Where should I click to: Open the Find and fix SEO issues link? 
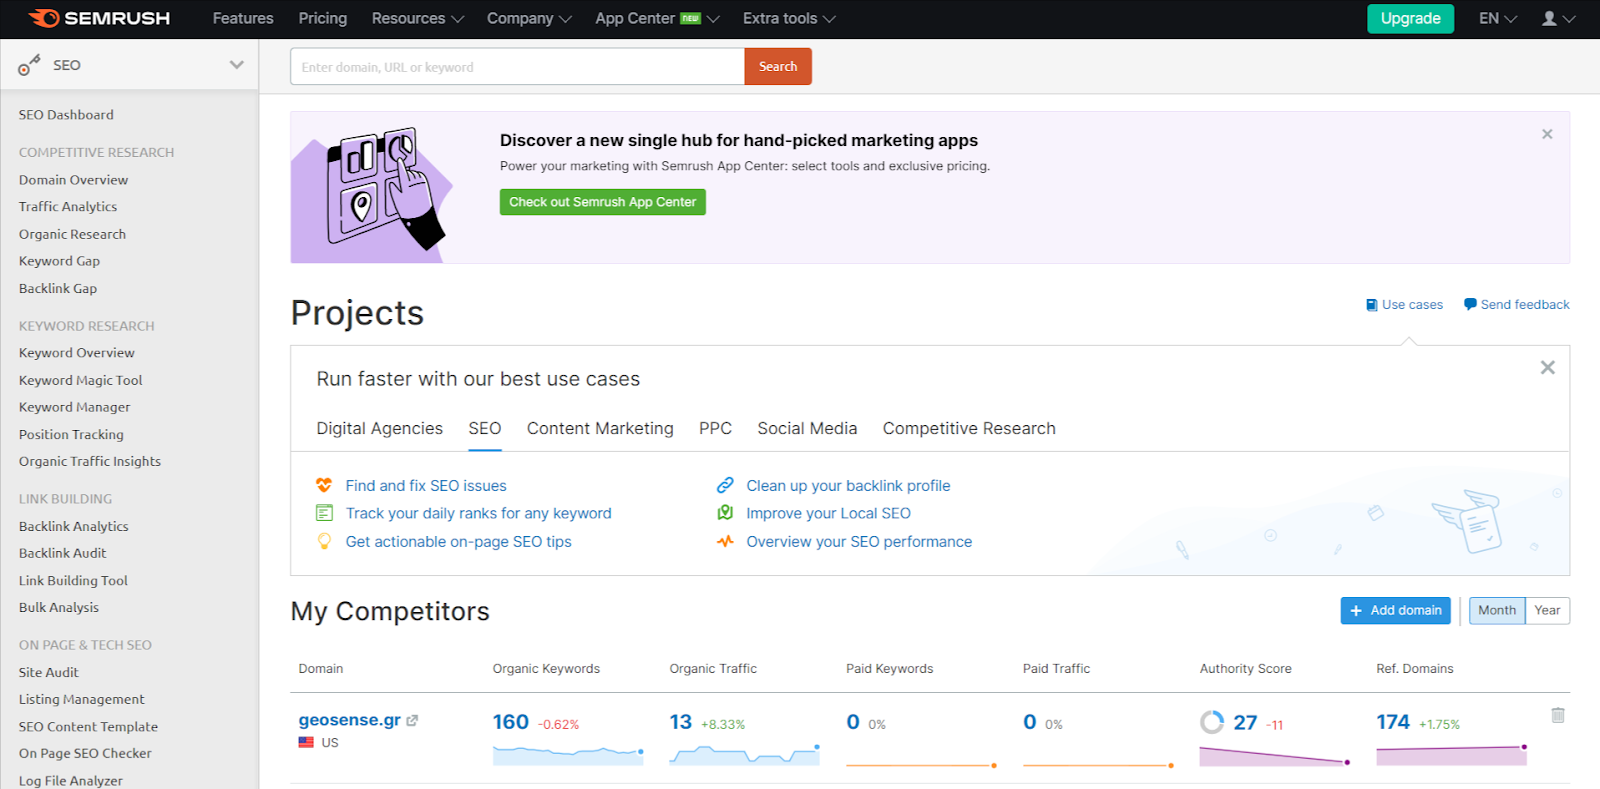[426, 485]
